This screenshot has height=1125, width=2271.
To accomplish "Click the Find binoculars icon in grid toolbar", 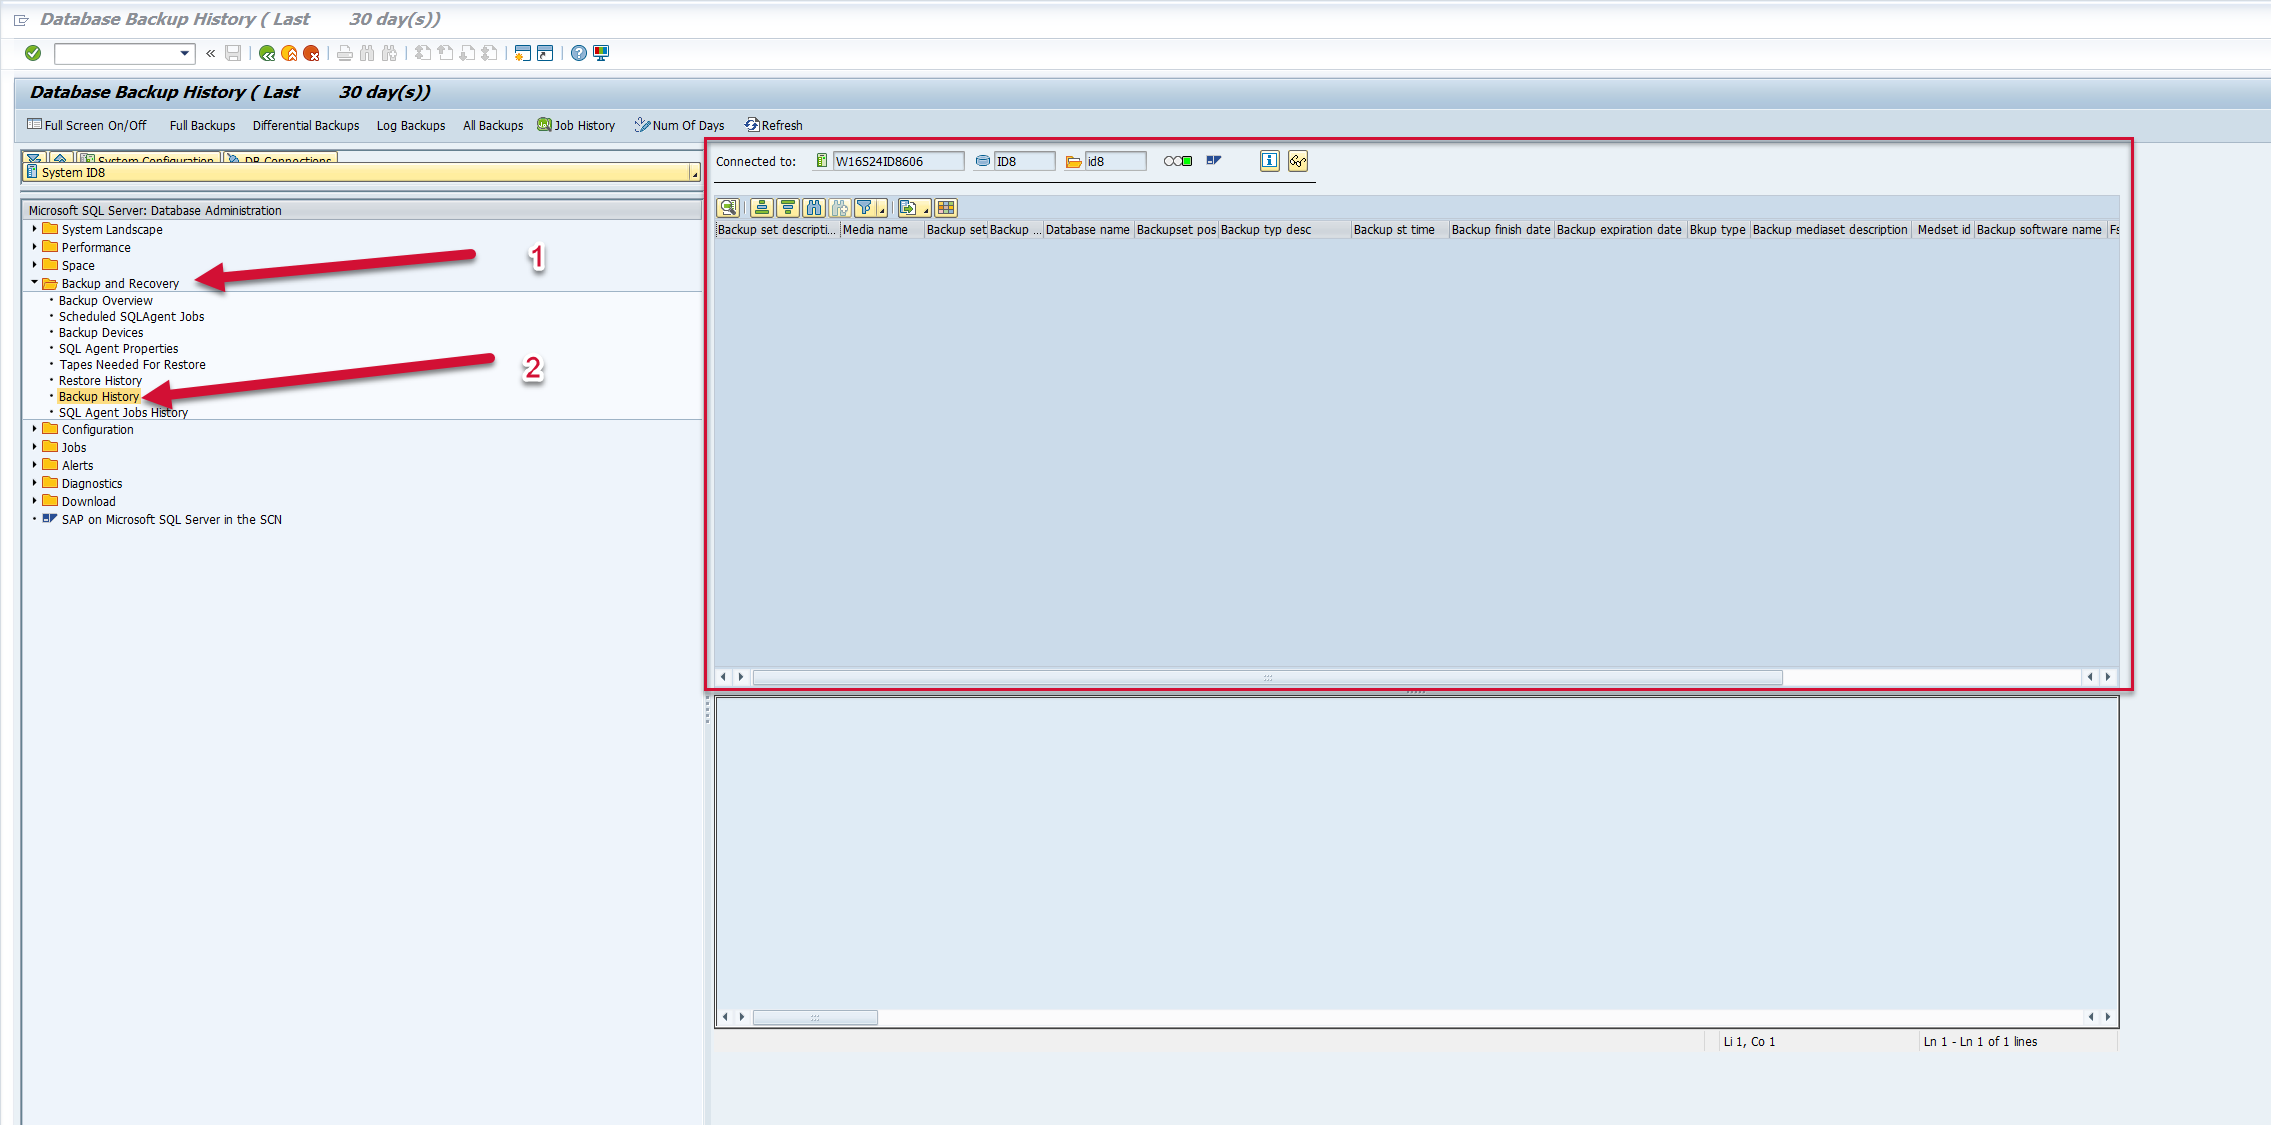I will (x=814, y=208).
